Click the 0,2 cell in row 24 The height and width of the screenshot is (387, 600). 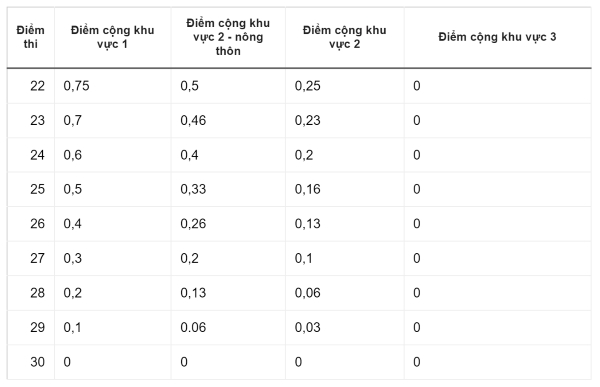[x=344, y=155]
